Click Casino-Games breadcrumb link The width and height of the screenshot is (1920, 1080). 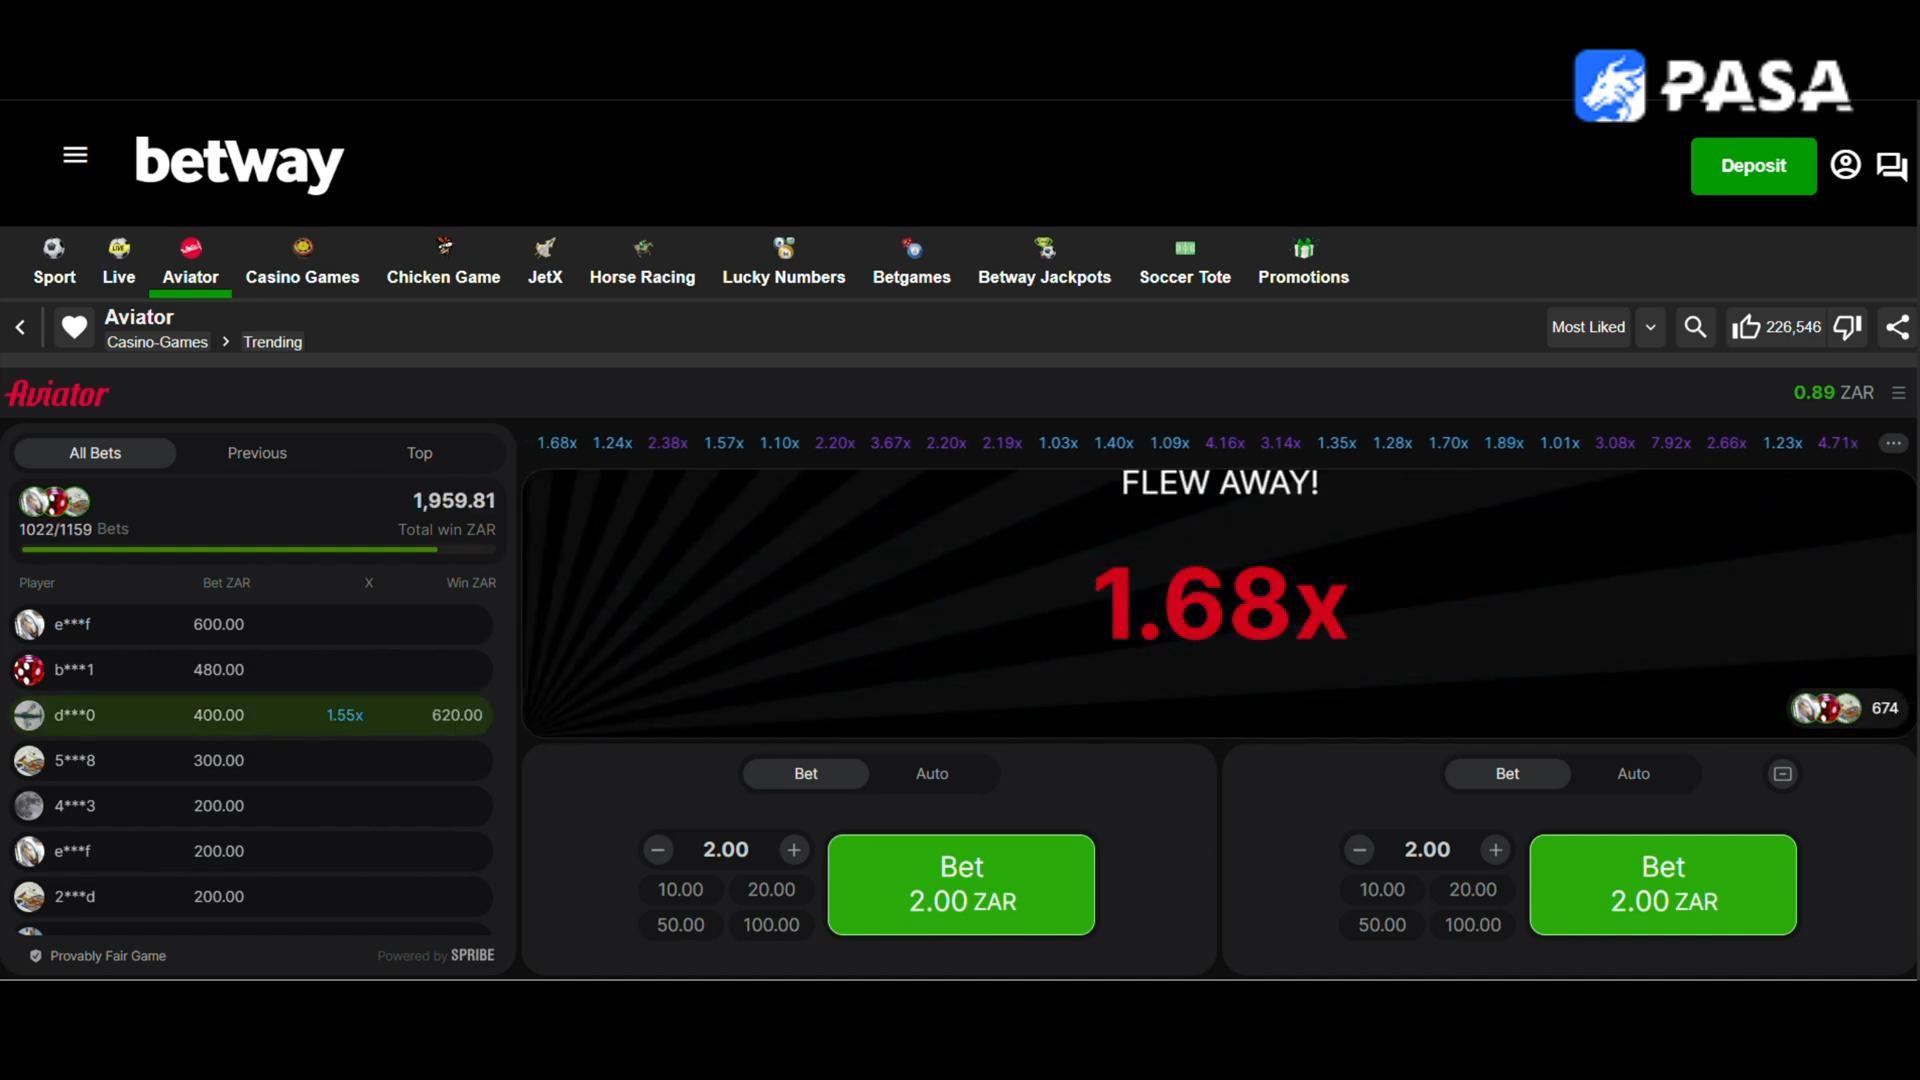[x=157, y=342]
